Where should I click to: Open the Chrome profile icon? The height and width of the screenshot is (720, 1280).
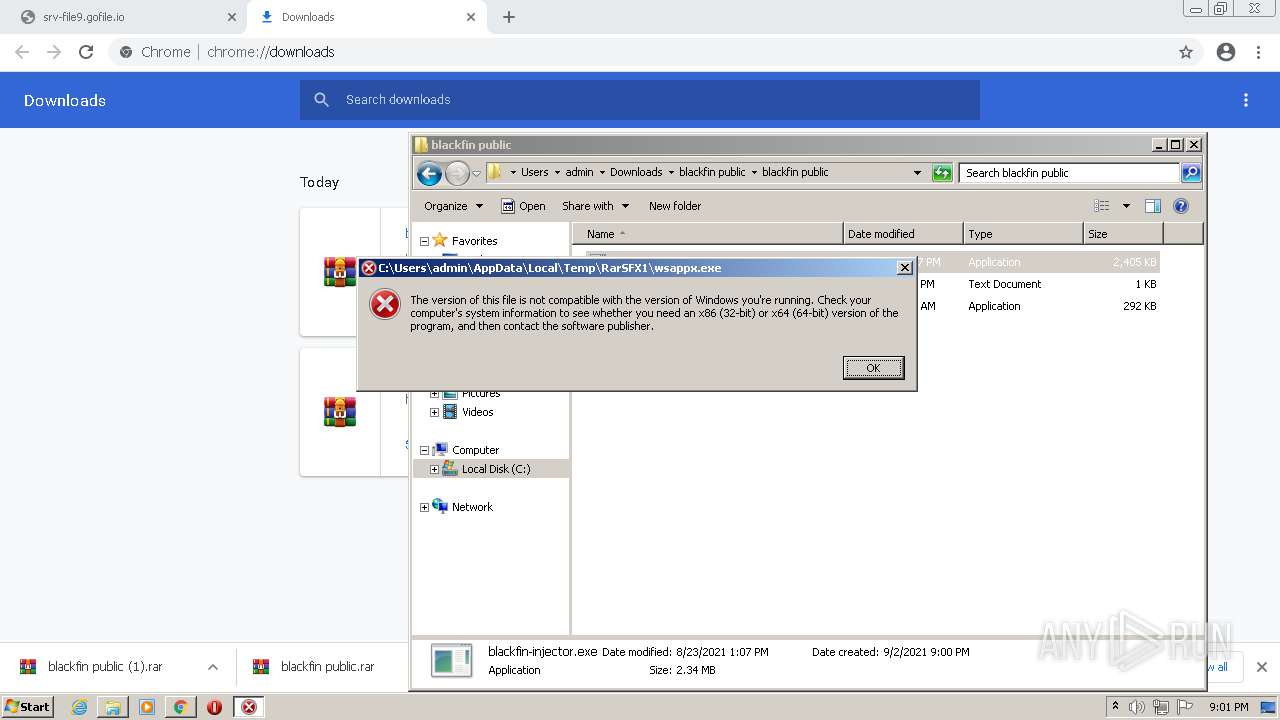click(x=1226, y=52)
